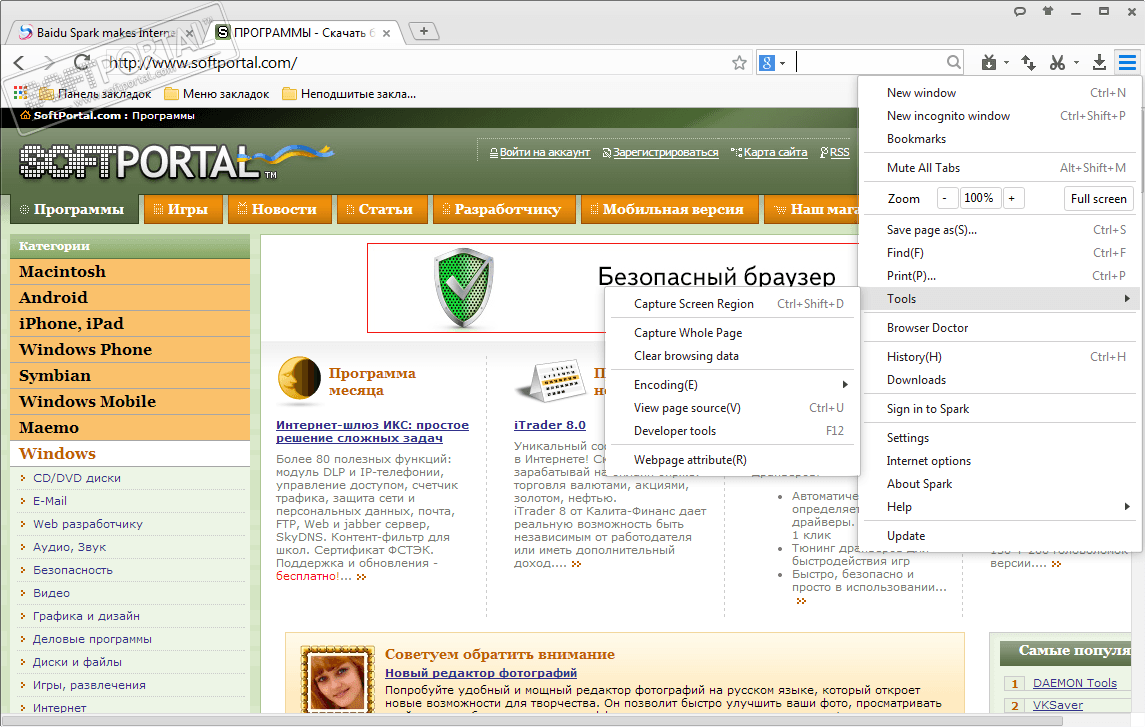Open downloads via download arrow icon

coord(1099,63)
